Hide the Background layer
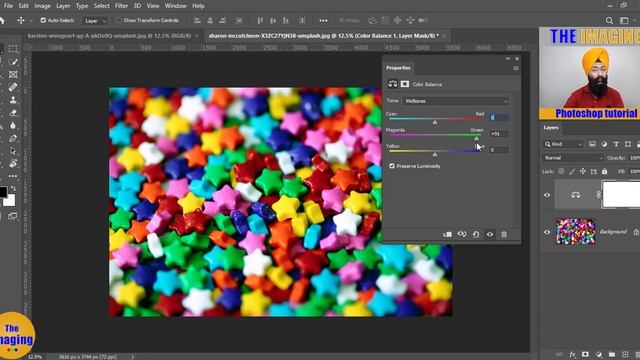Screen dimensions: 640x360 pyautogui.click(x=547, y=232)
